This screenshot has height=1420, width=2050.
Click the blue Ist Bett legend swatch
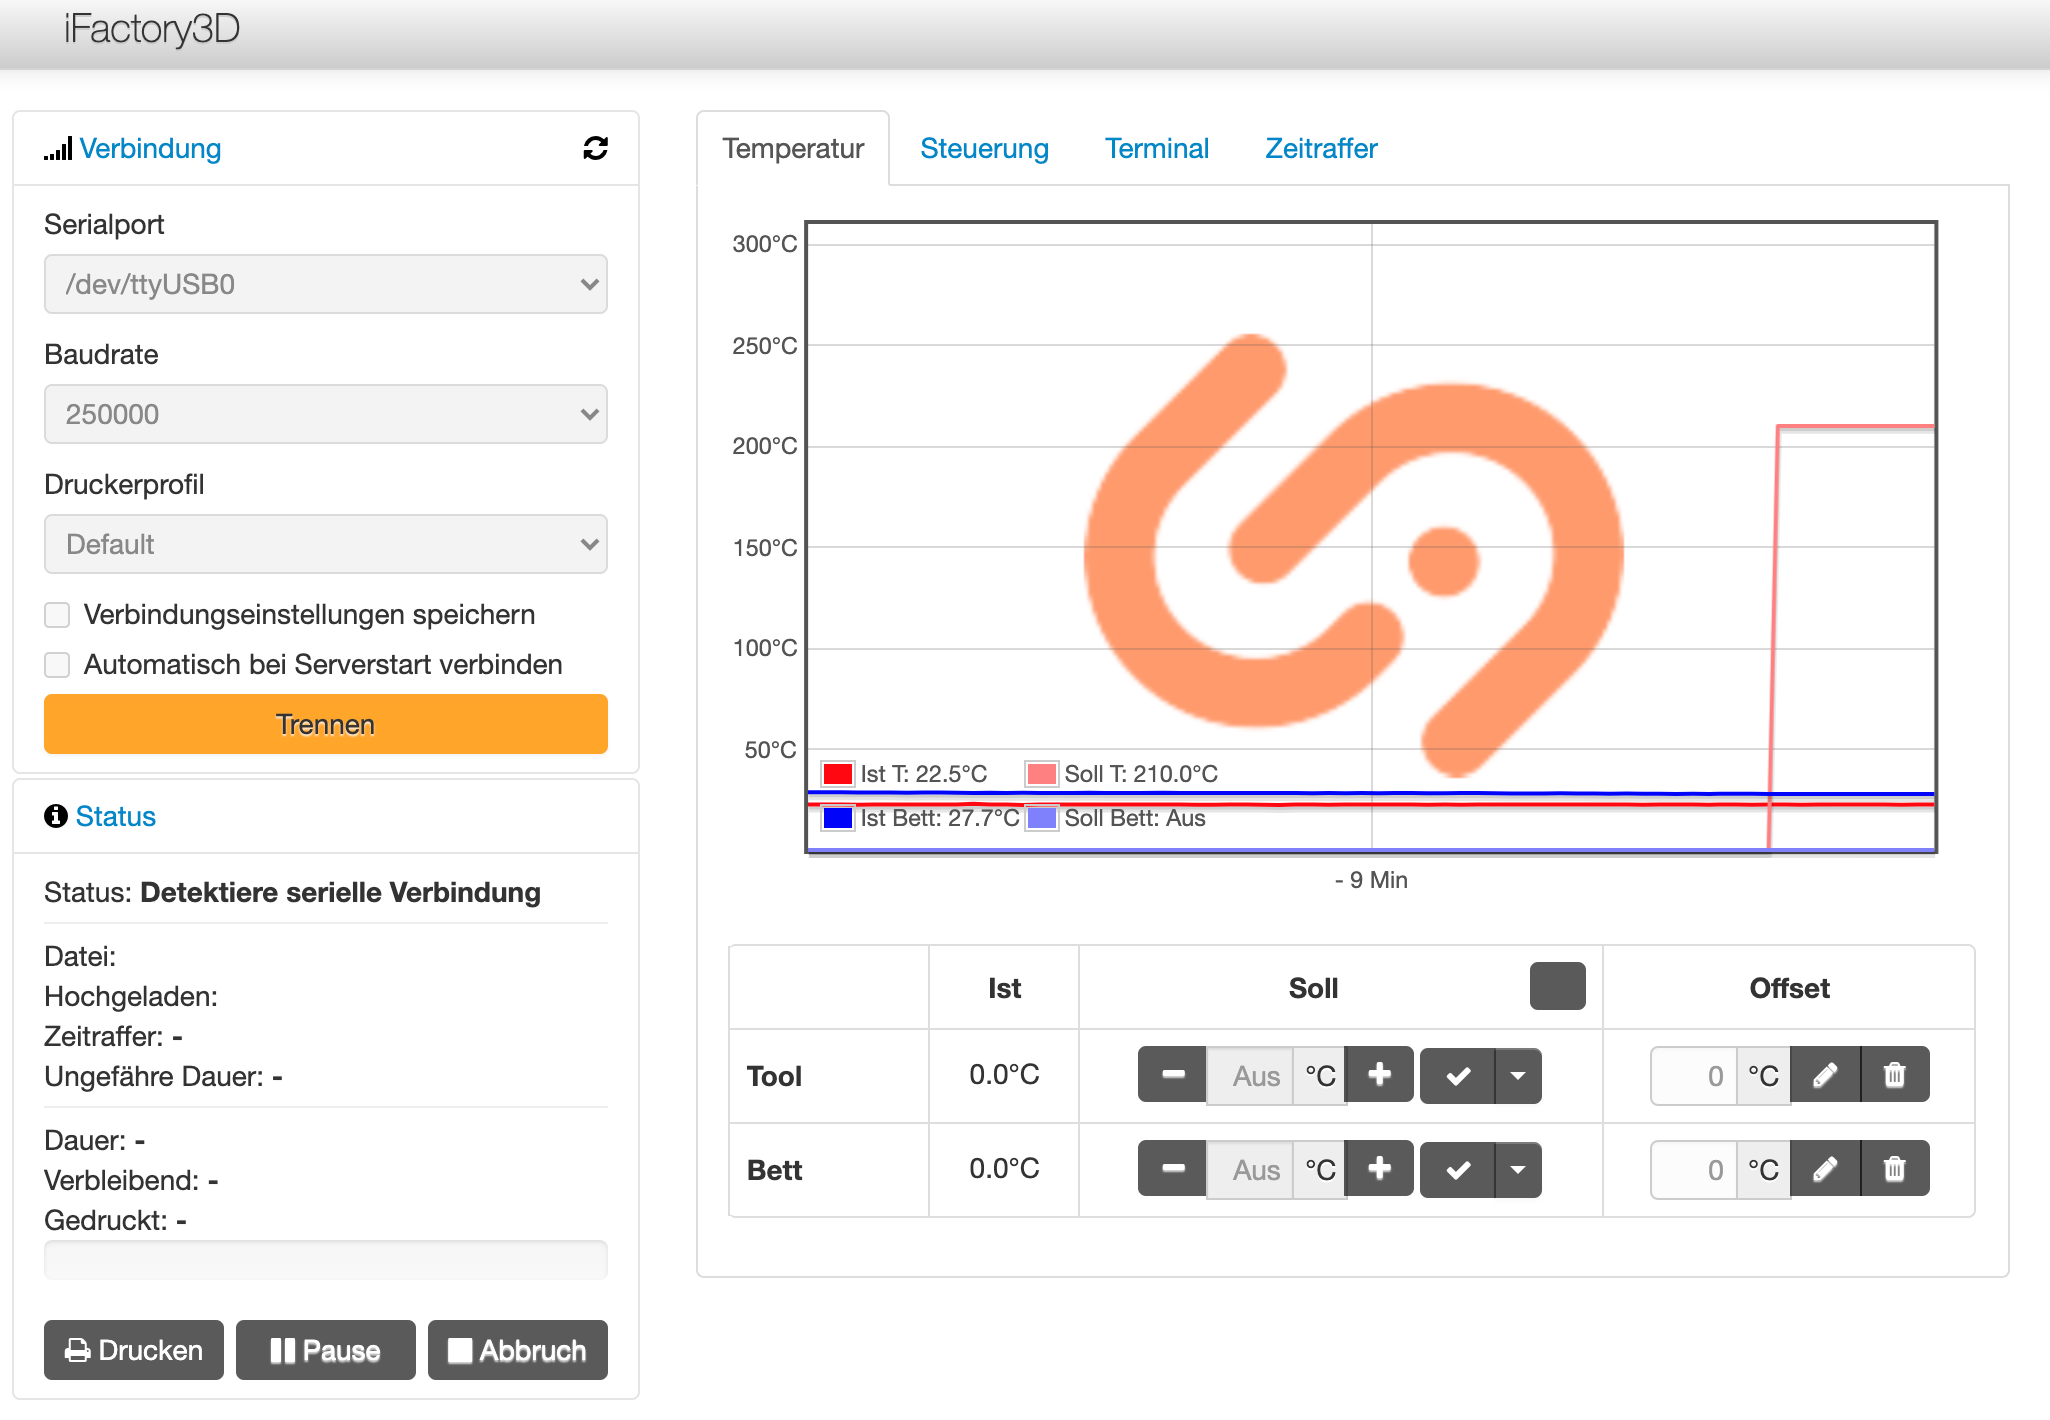point(838,818)
